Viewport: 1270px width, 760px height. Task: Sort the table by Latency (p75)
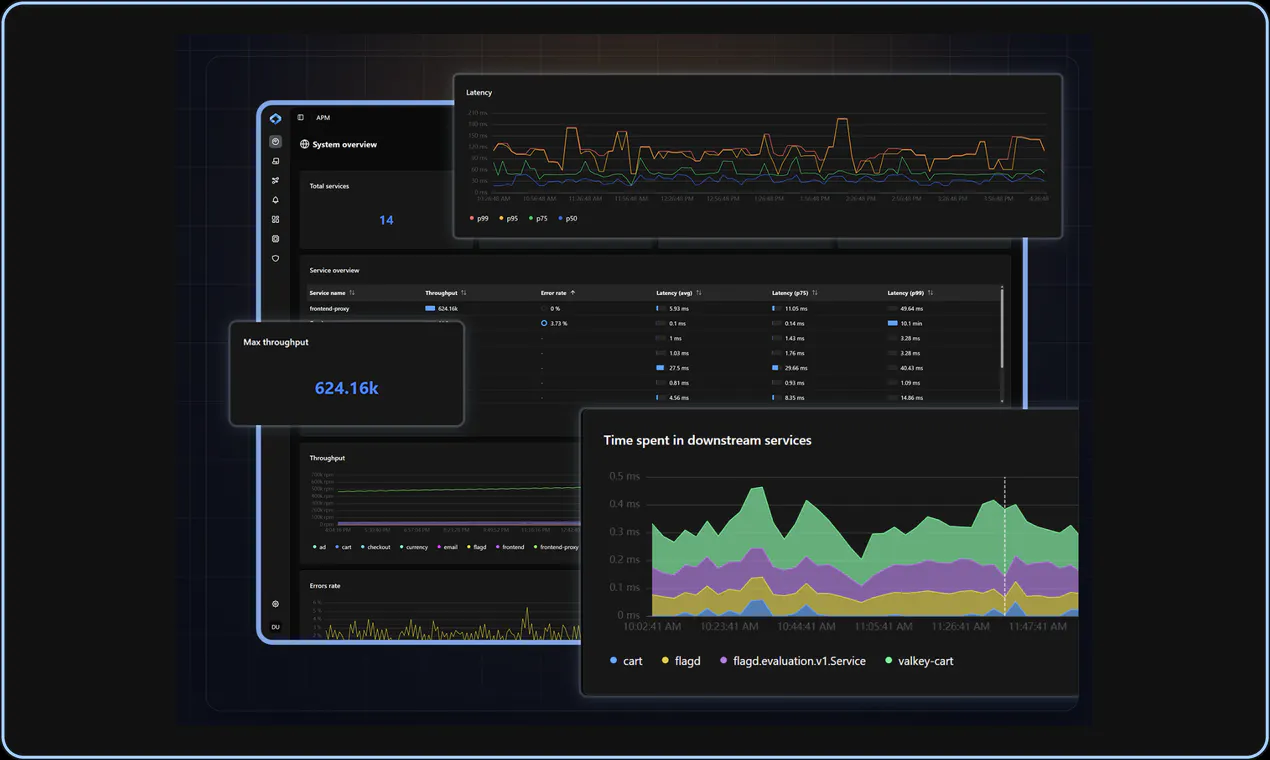[x=795, y=293]
